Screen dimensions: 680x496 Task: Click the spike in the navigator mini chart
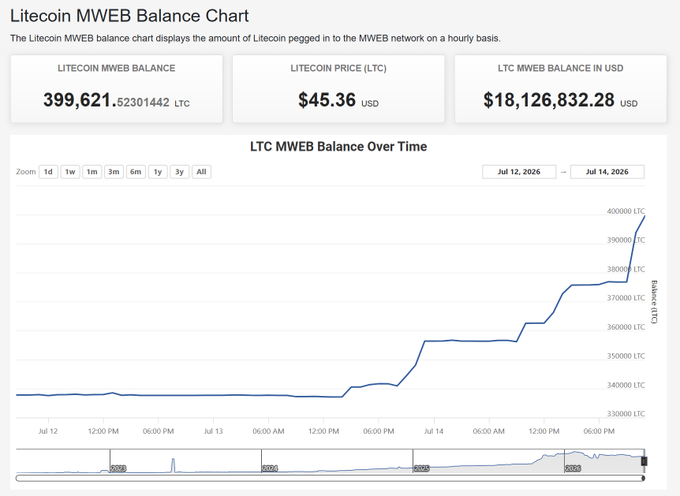click(173, 464)
